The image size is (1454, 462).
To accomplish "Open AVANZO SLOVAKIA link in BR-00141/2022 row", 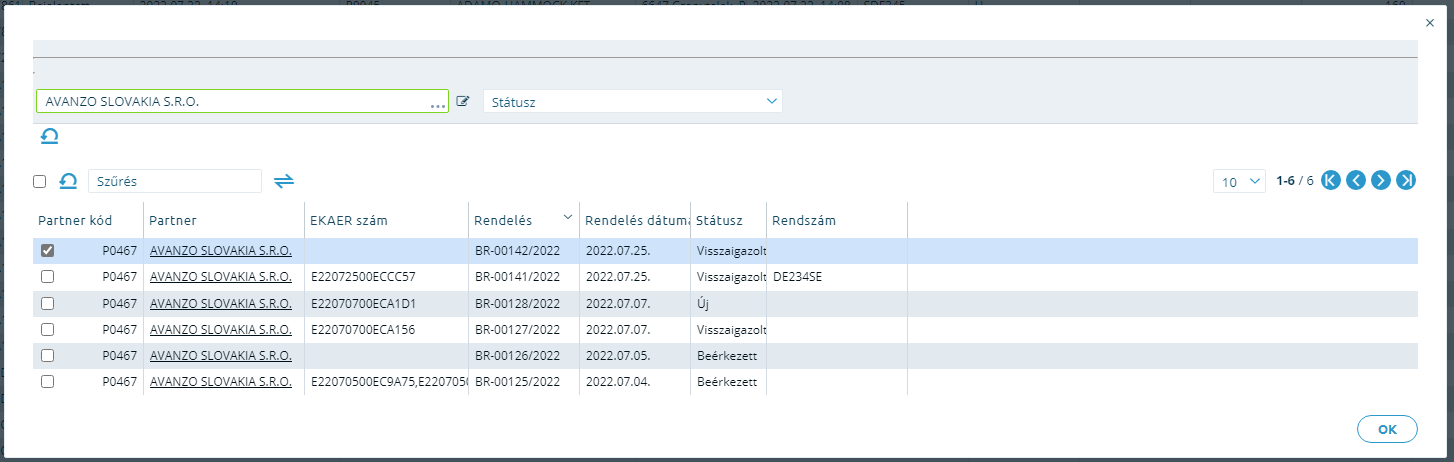I will point(221,277).
